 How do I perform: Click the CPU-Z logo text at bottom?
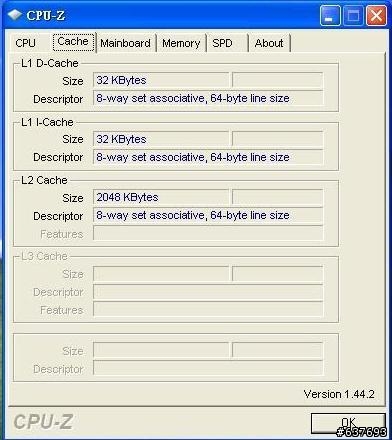43,422
